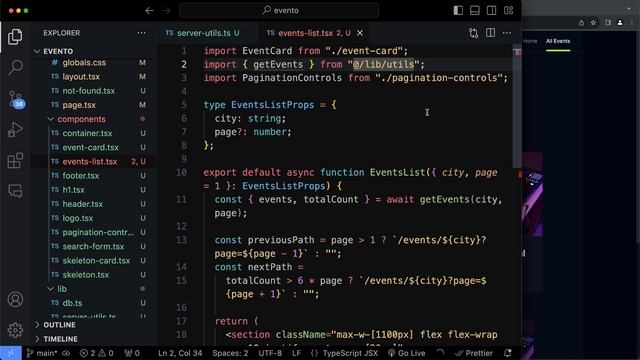Viewport: 640px width, 360px height.
Task: Open skeleton-card.tsx in the explorer
Action: point(96,261)
